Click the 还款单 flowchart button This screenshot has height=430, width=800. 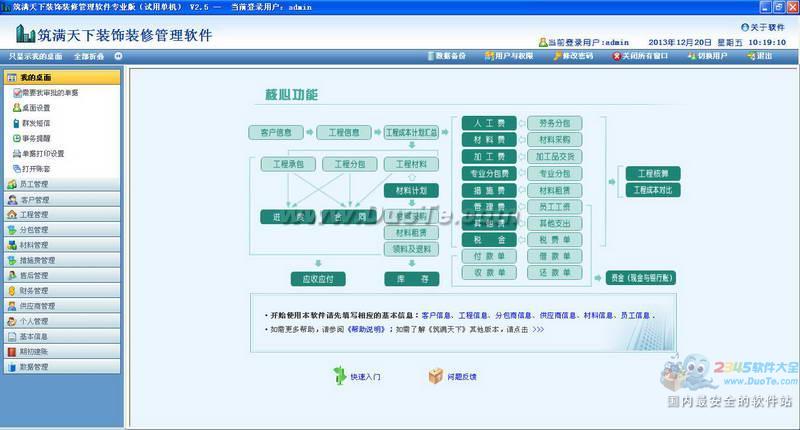point(555,273)
